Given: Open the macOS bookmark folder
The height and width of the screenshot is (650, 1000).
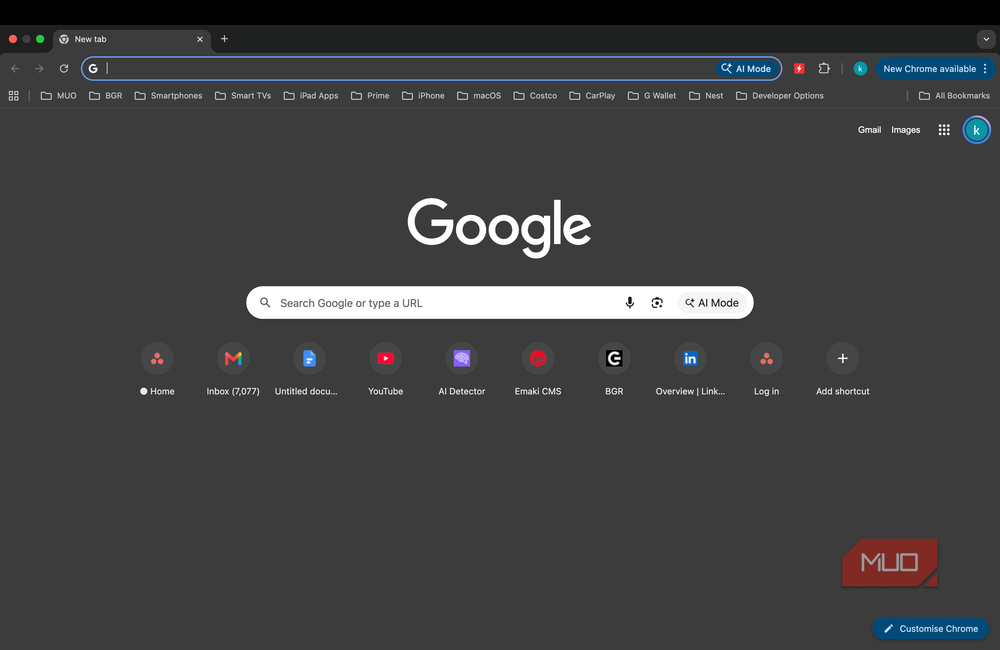Looking at the screenshot, I should pos(479,96).
